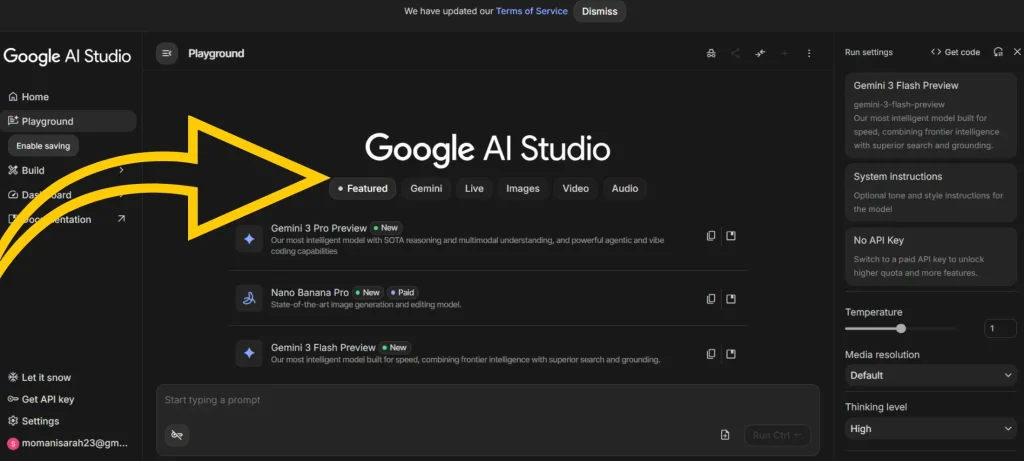Click the Nano Banana Pro banana icon
The image size is (1024, 461).
[249, 298]
